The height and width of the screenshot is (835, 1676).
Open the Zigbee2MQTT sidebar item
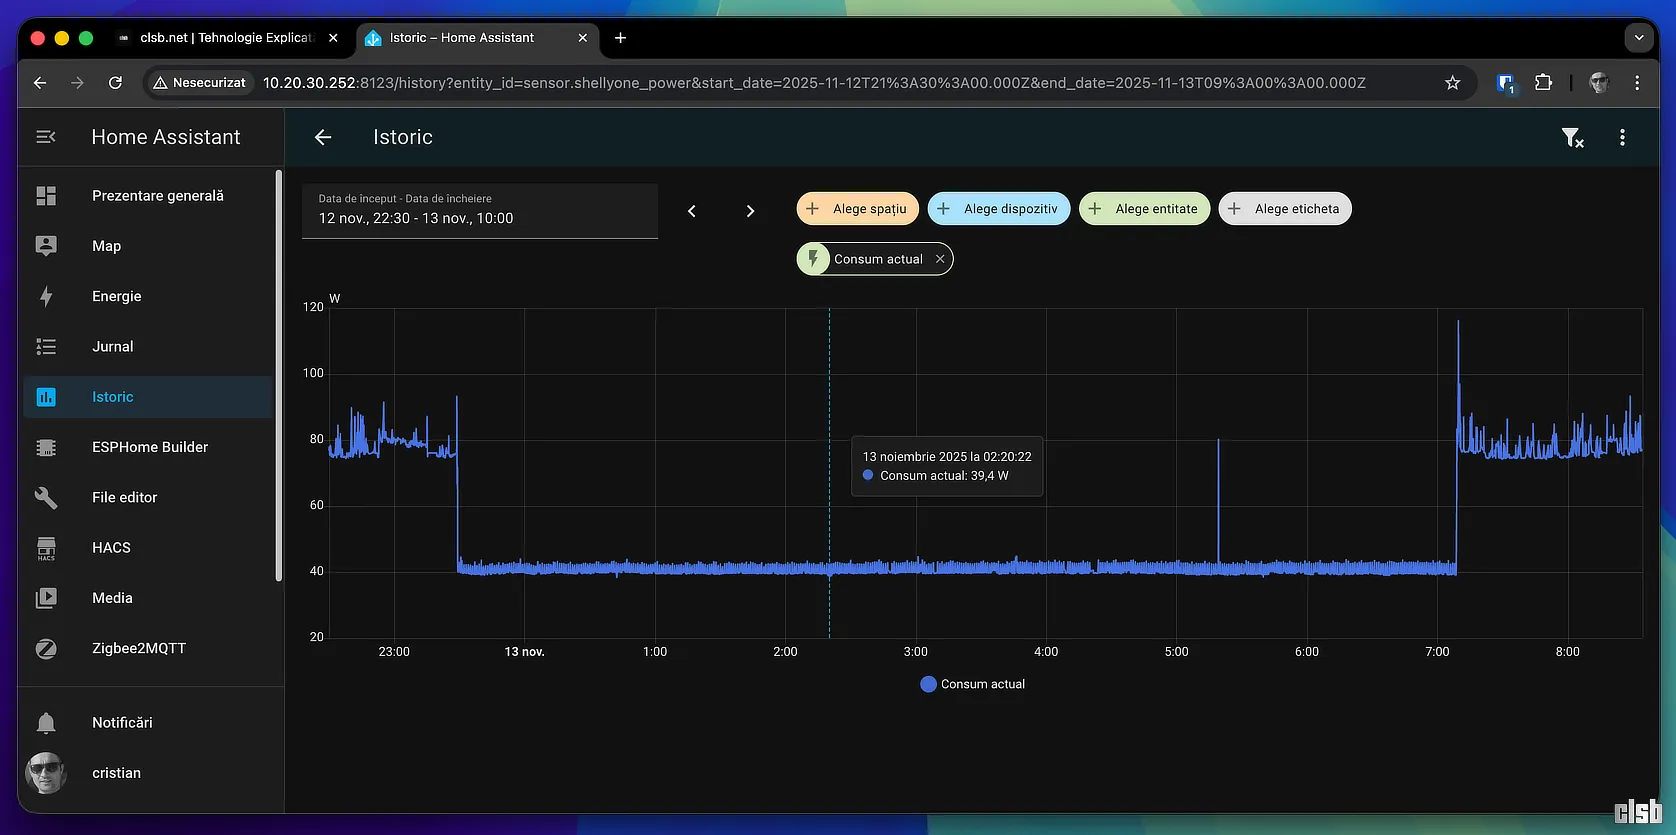point(139,648)
